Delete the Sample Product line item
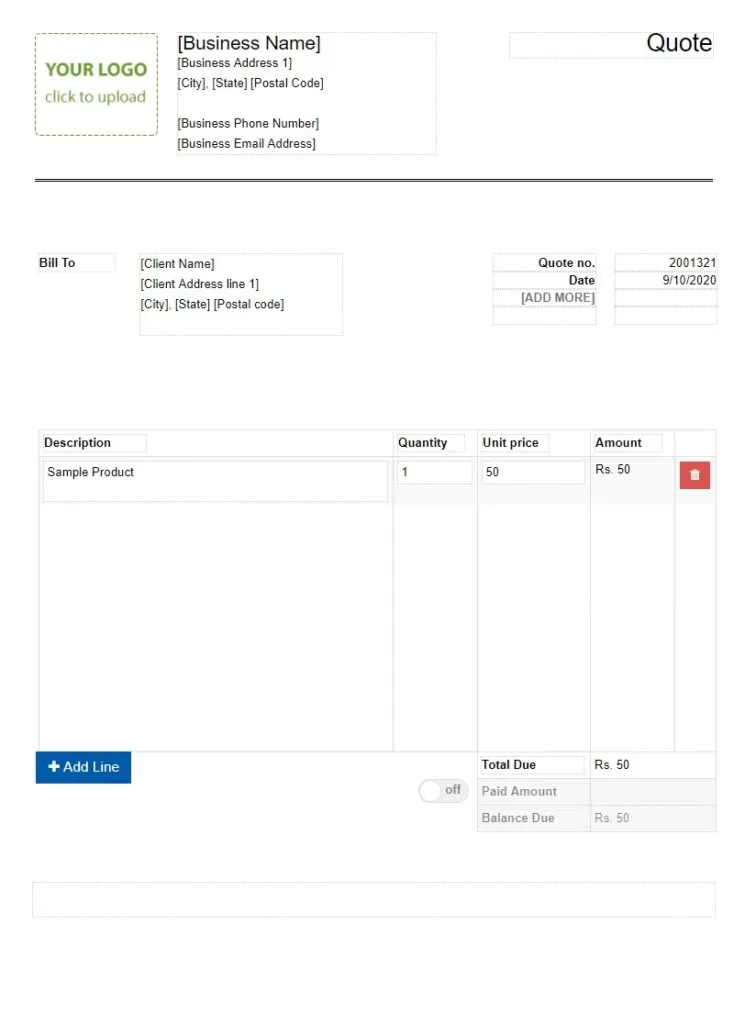 click(694, 475)
